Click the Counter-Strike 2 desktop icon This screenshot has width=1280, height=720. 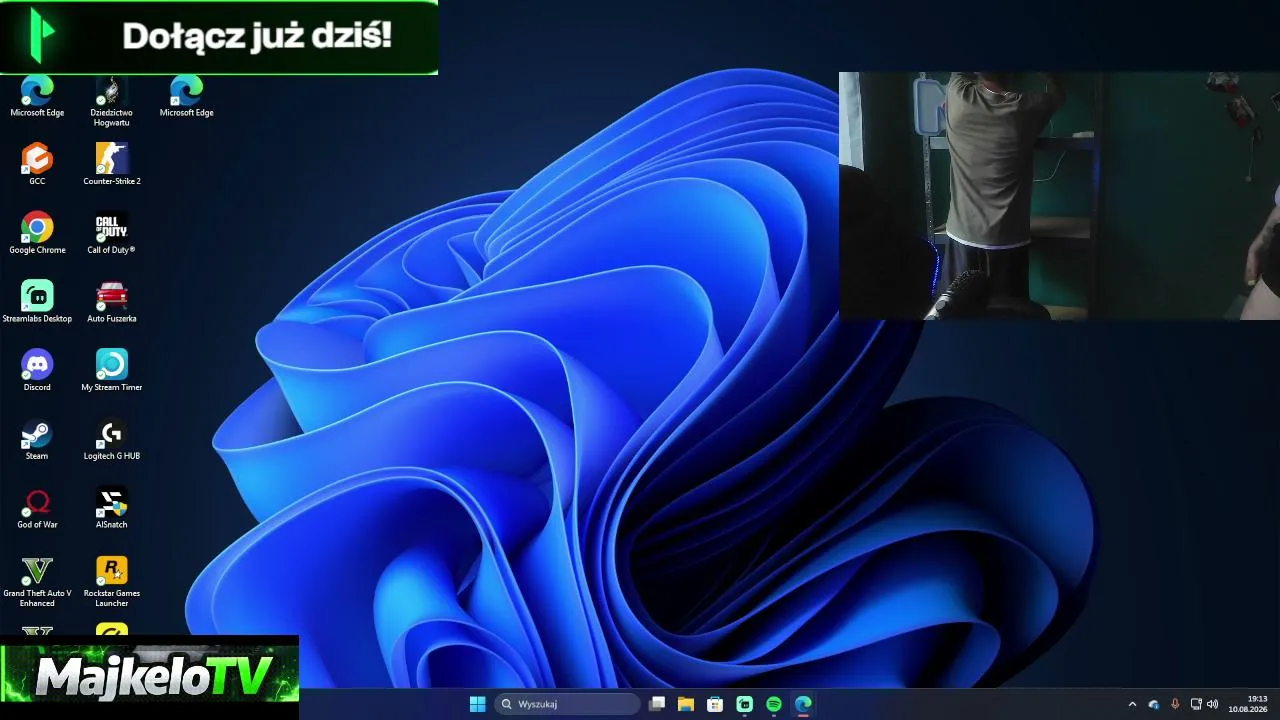(x=112, y=165)
